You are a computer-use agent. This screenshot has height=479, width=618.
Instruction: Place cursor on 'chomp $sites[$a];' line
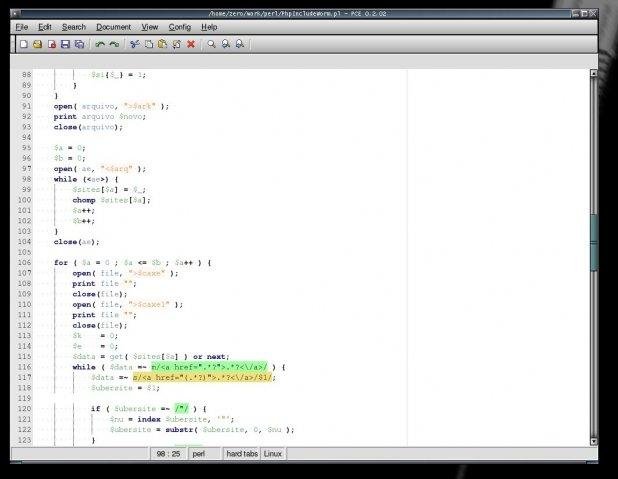(x=112, y=200)
